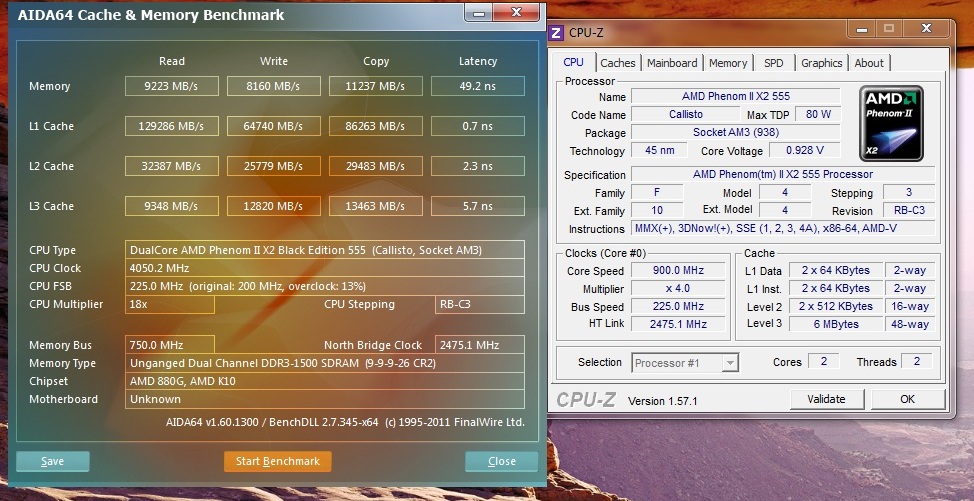The image size is (974, 501).
Task: Click the Memory Write value 8160 MB/s
Action: coord(274,86)
